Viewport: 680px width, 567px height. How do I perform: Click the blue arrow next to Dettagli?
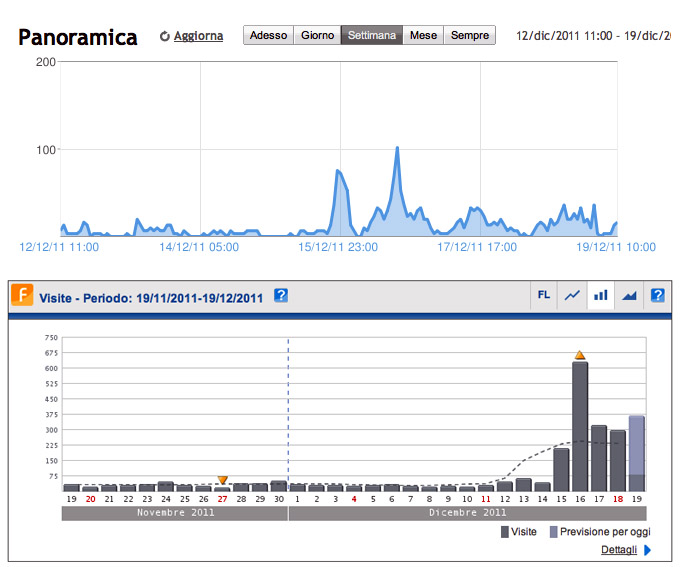pos(647,550)
